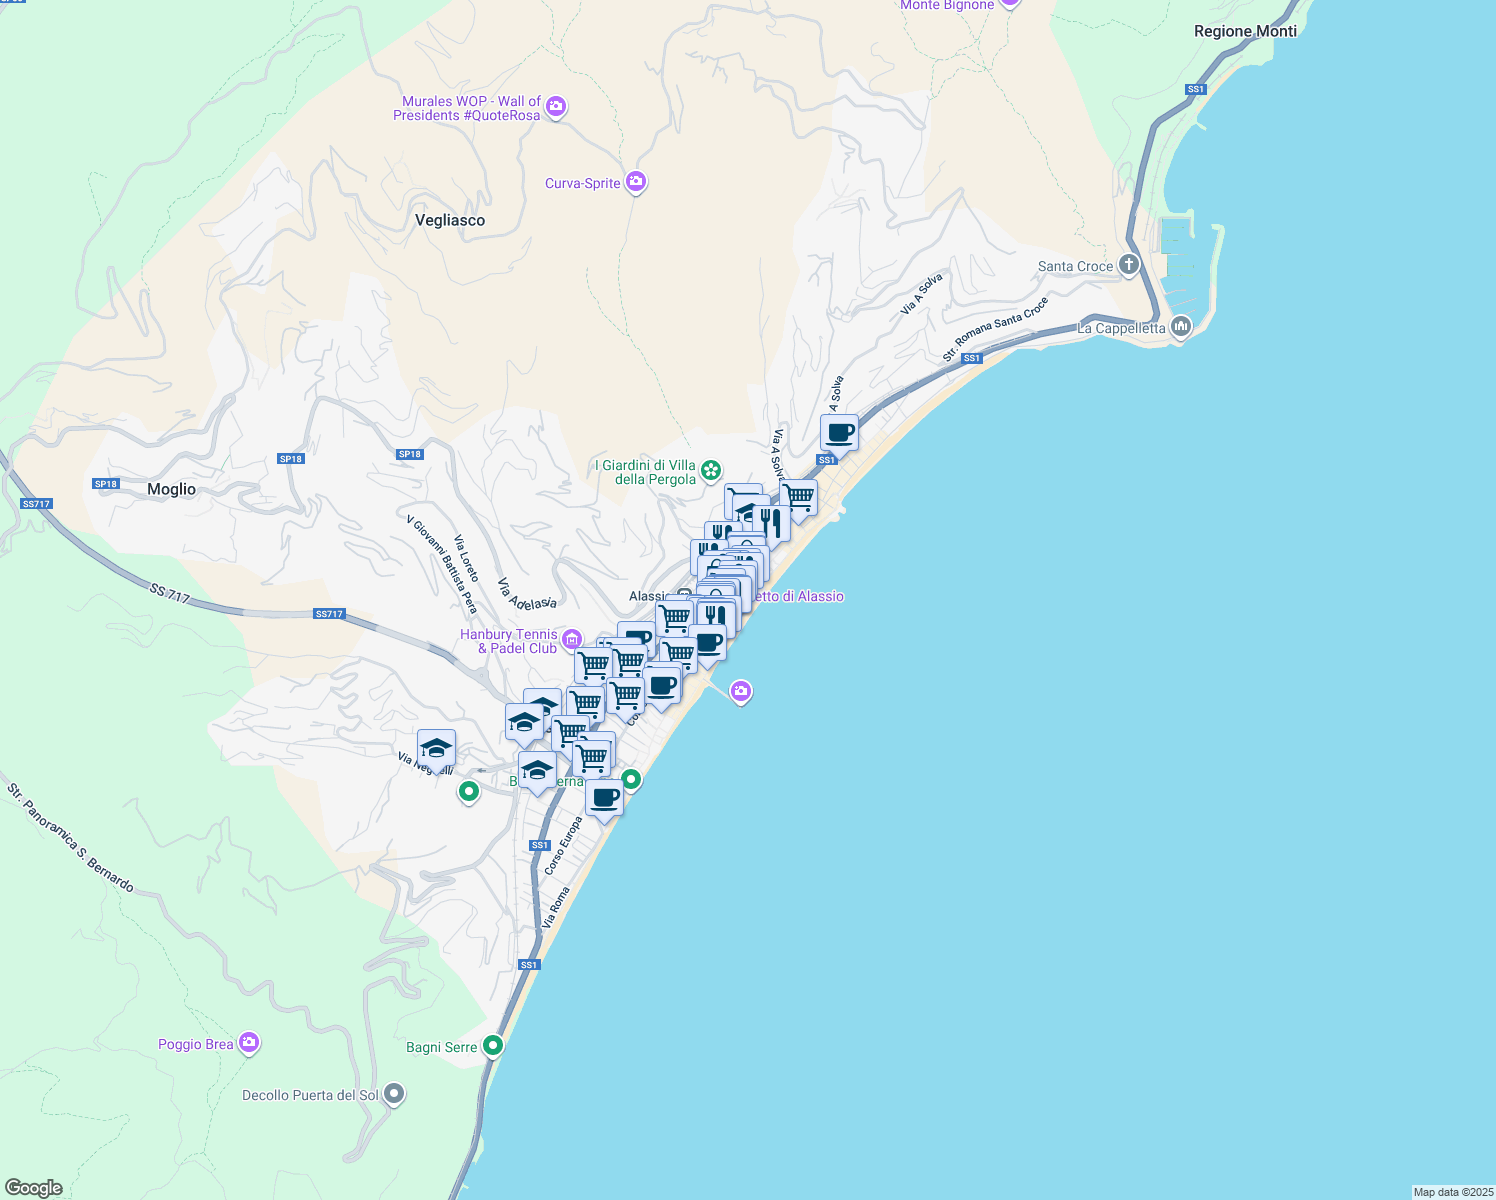Click the green marker below Via Neghelli
1496x1200 pixels.
(468, 792)
